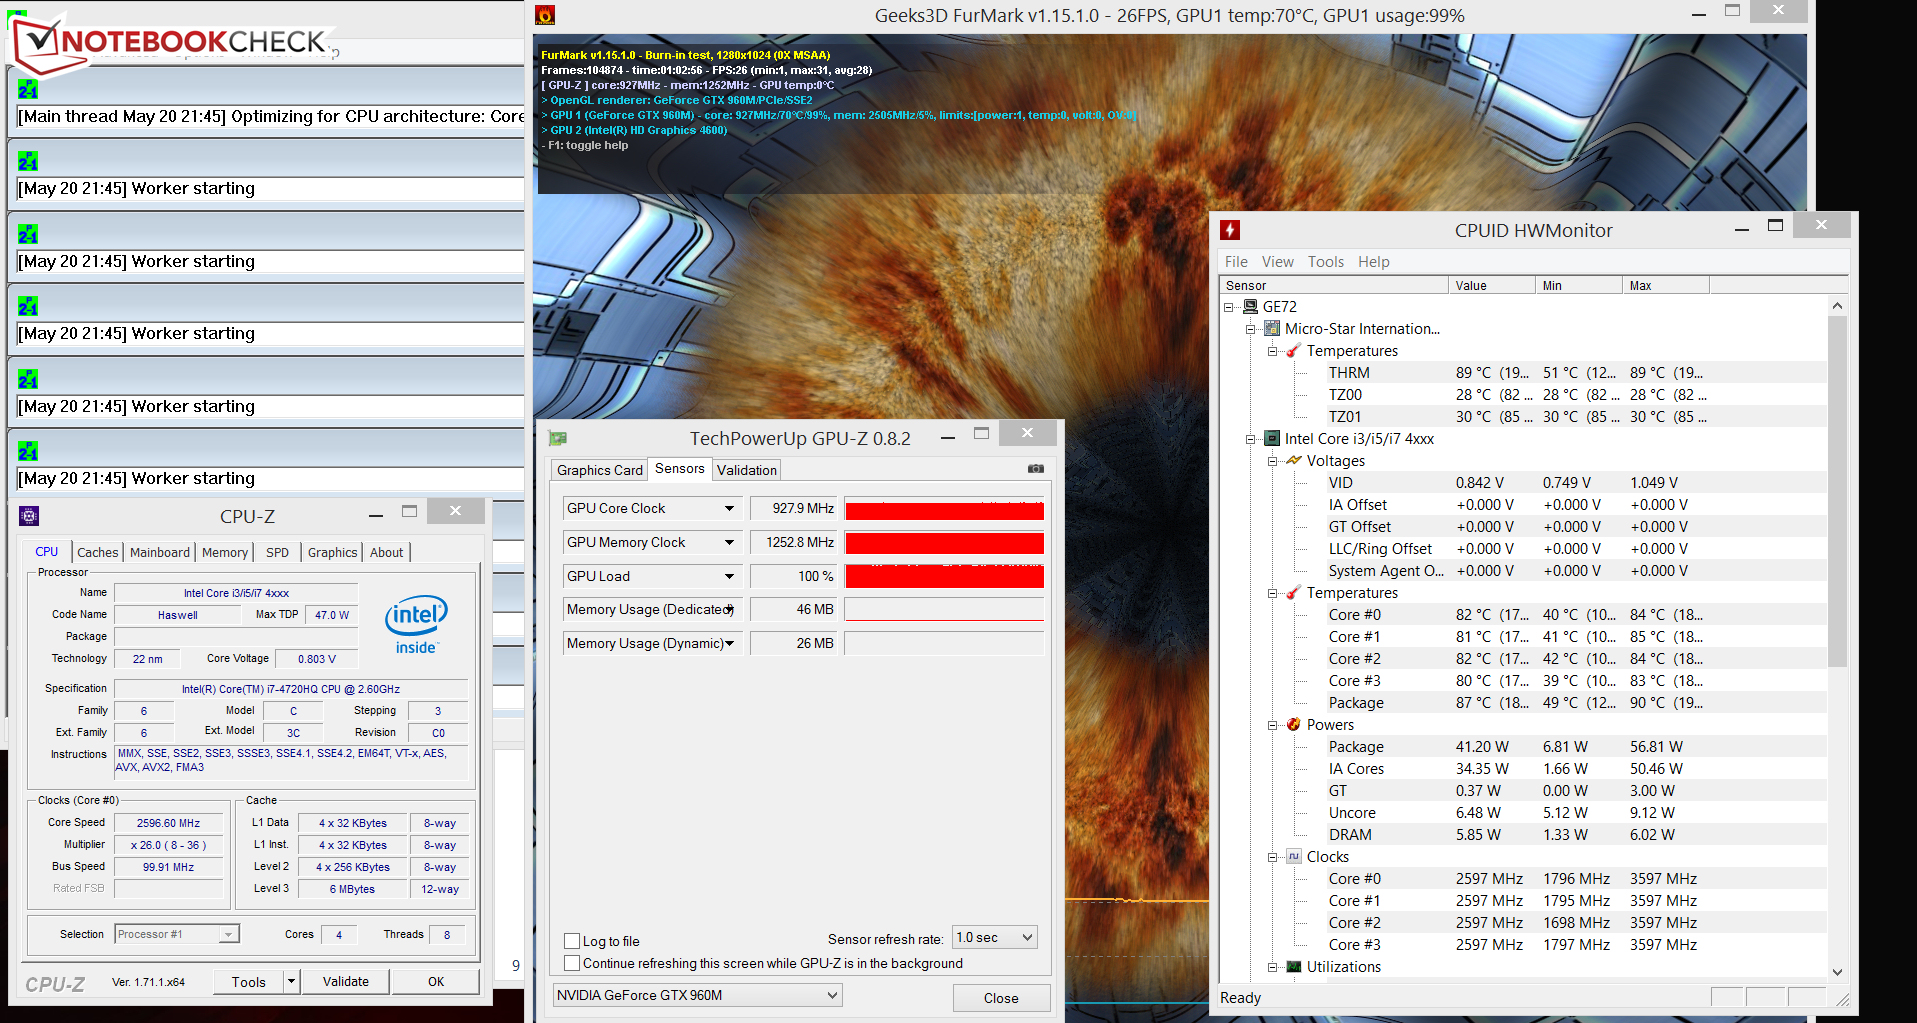
Task: Switch to Memory tab in CPU-Z
Action: click(225, 552)
